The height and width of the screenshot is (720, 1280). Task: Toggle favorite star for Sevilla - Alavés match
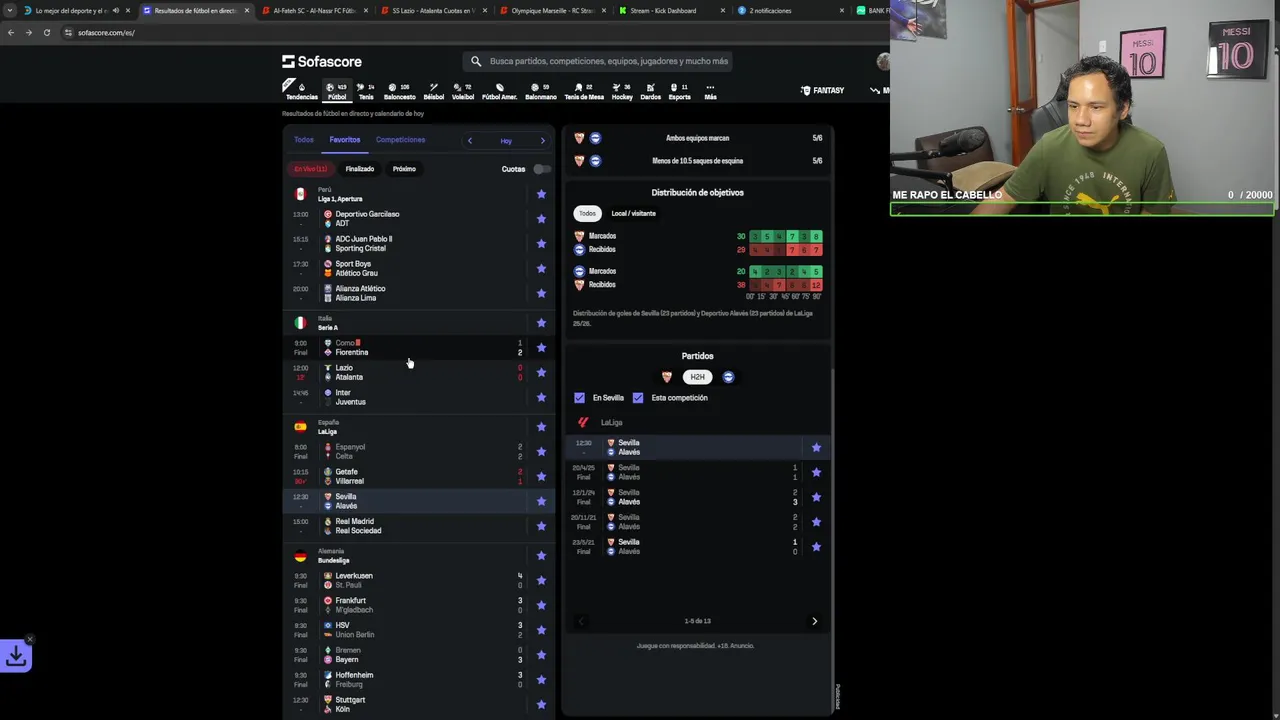click(541, 501)
